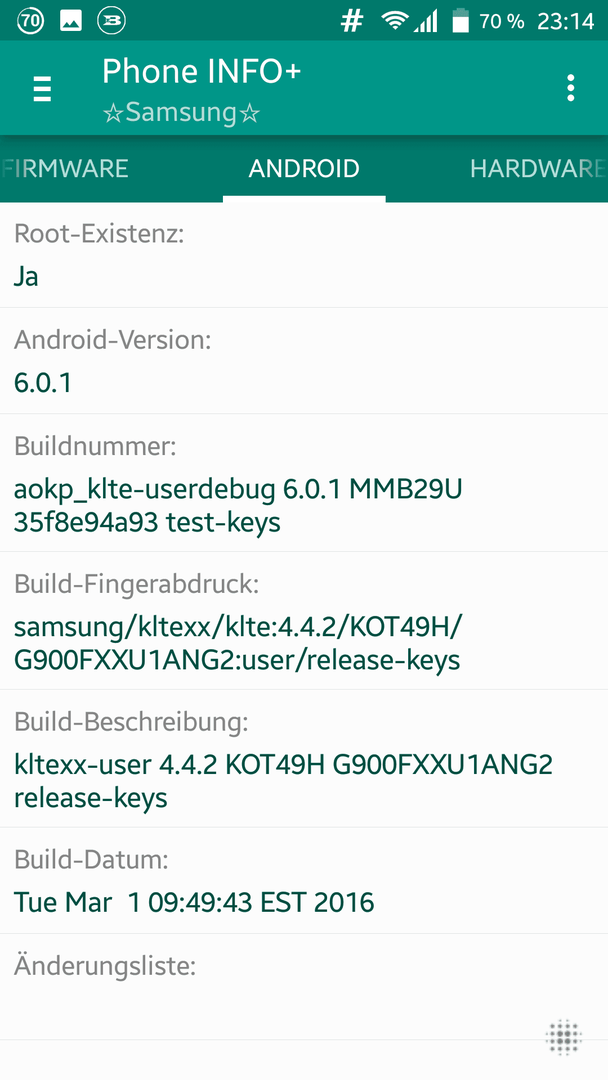Select the ANDROID tab

(x=304, y=169)
